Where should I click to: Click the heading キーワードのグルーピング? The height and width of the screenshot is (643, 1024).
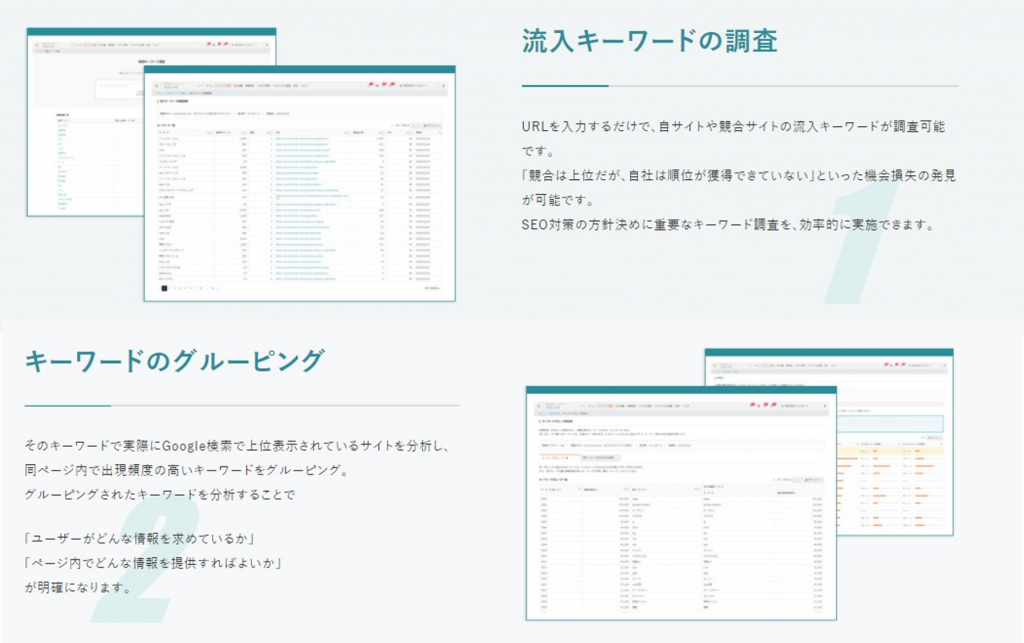click(174, 360)
